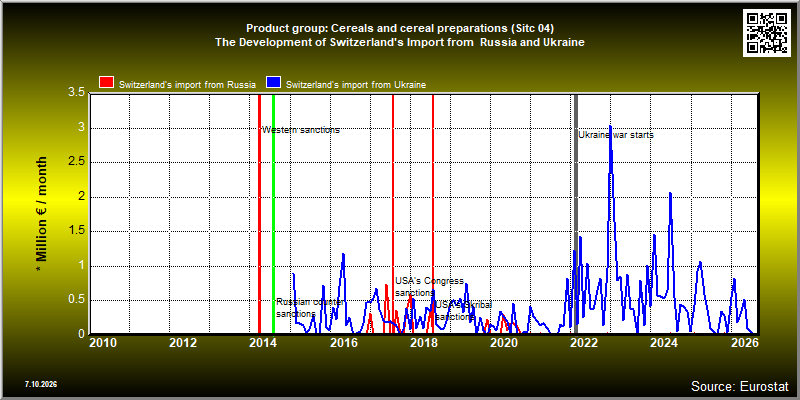The height and width of the screenshot is (400, 800).
Task: Click the blue Ukraine legend swatch
Action: coord(274,84)
